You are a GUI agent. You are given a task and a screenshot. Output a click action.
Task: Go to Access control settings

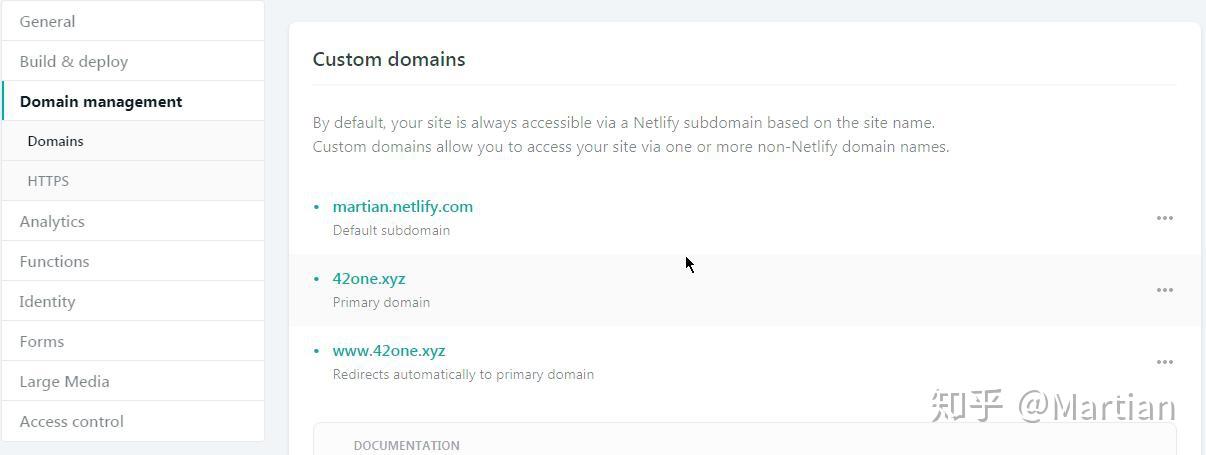(72, 421)
